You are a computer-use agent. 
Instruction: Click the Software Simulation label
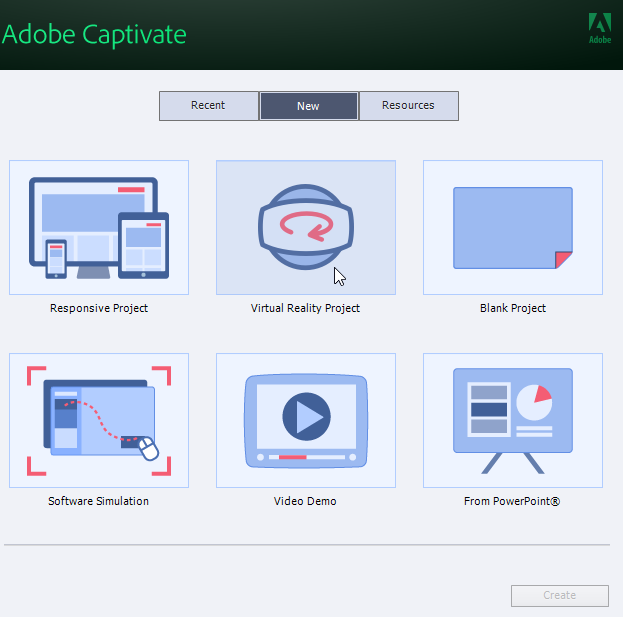point(99,501)
